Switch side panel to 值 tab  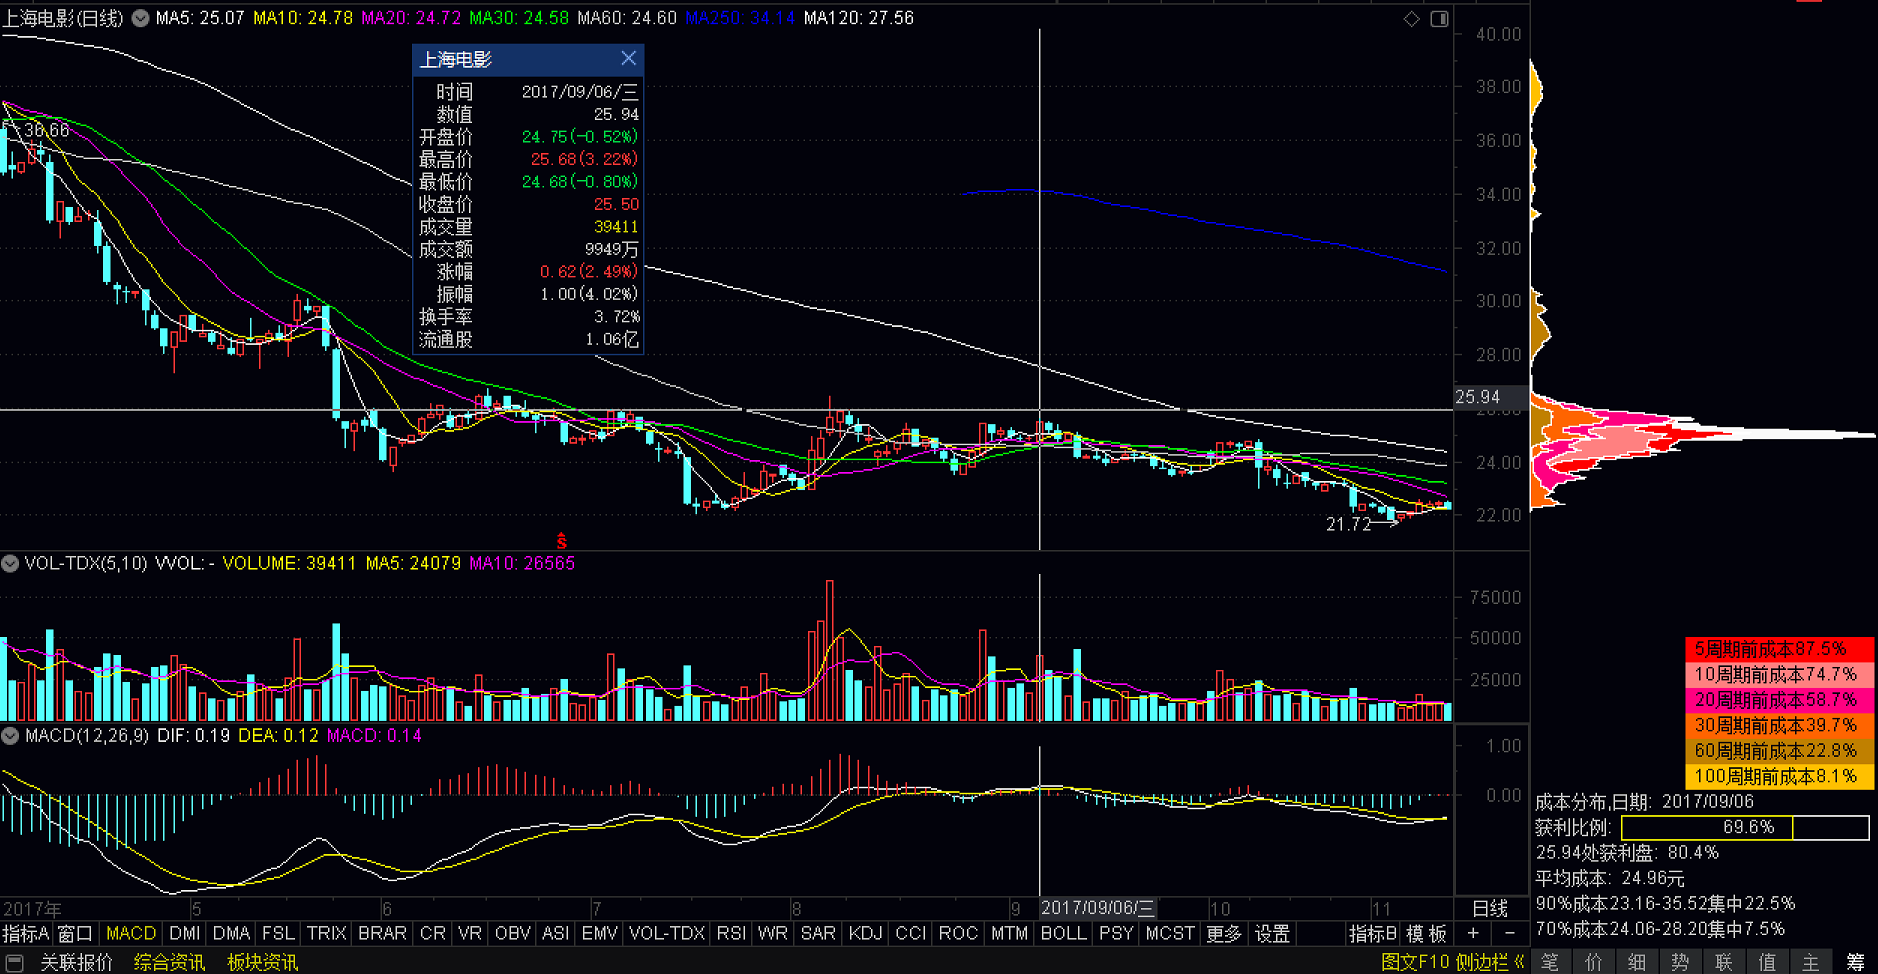(x=1768, y=962)
